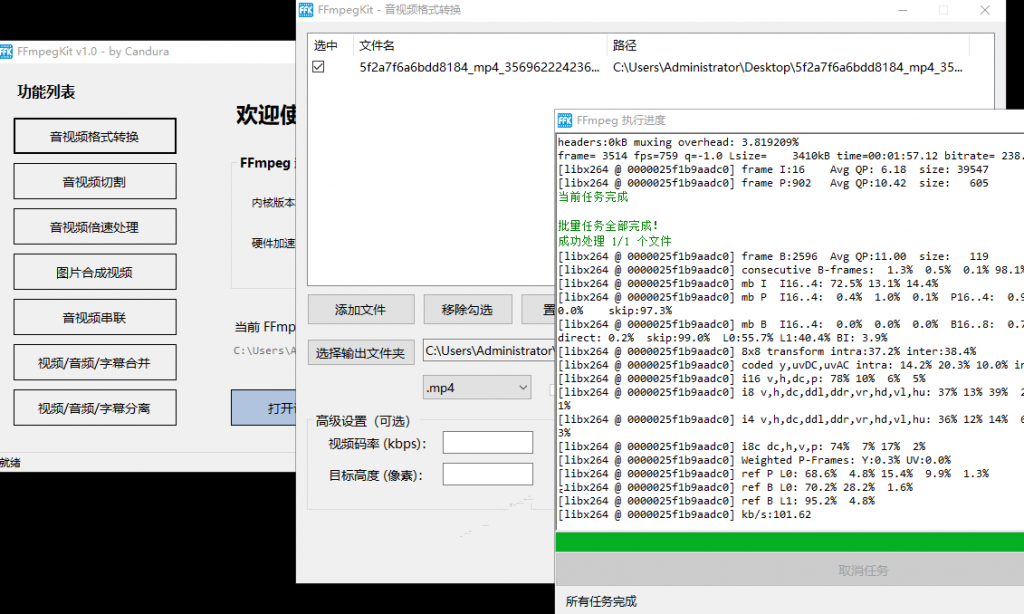Image resolution: width=1024 pixels, height=614 pixels.
Task: Open 音视频倍速处理 function
Action: [95, 227]
